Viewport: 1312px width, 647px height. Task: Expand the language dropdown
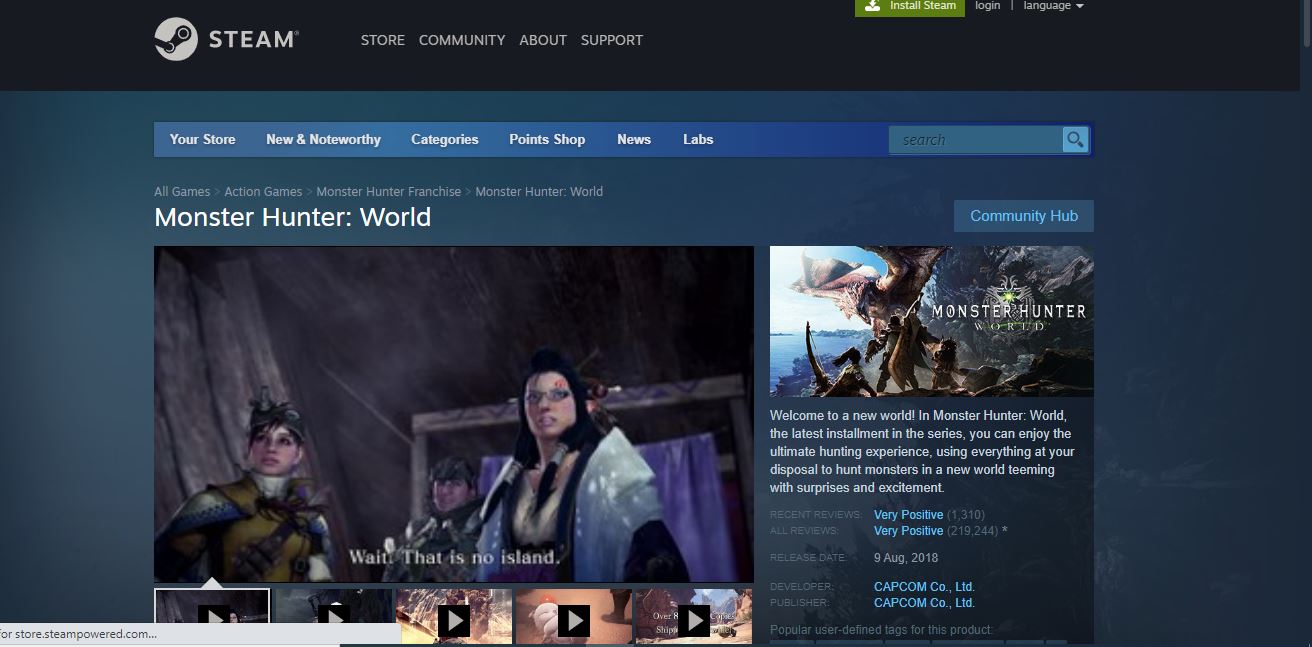point(1053,6)
